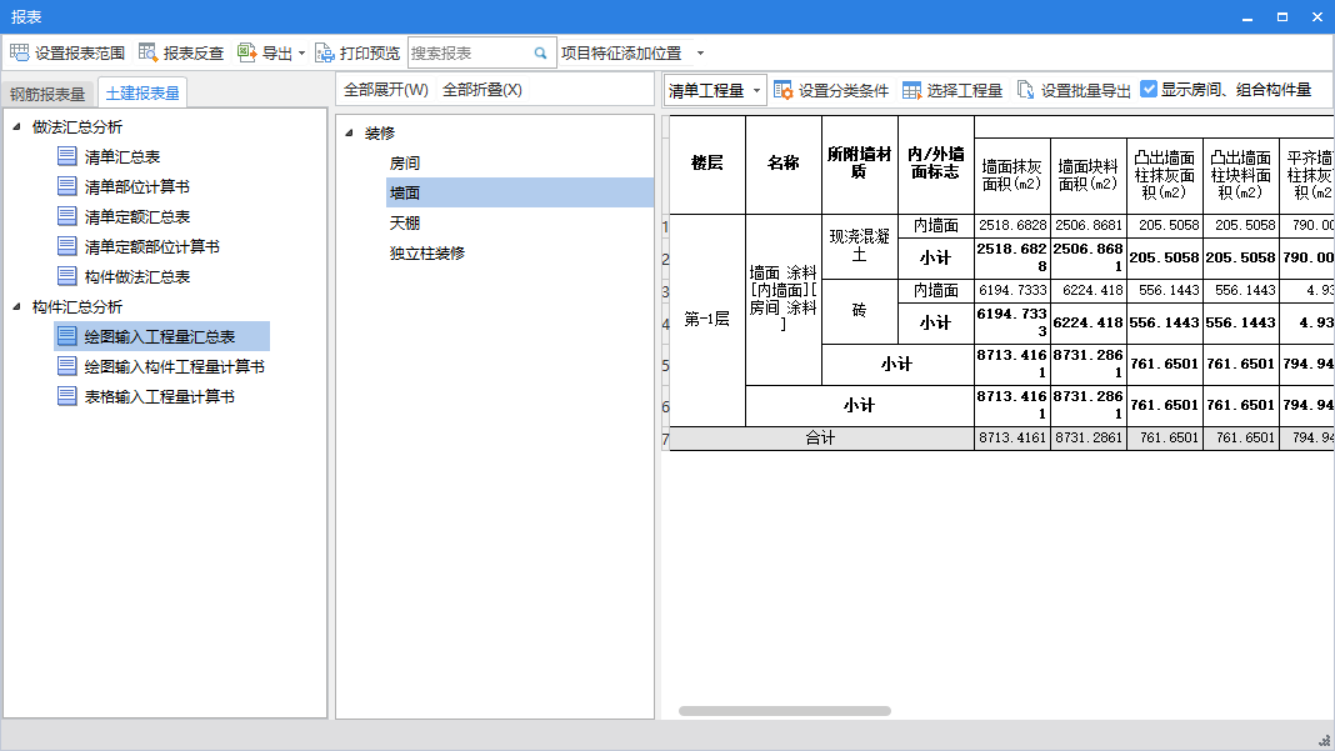
Task: Click the cell with value 2518.6828 in row 1
Action: click(x=1012, y=226)
